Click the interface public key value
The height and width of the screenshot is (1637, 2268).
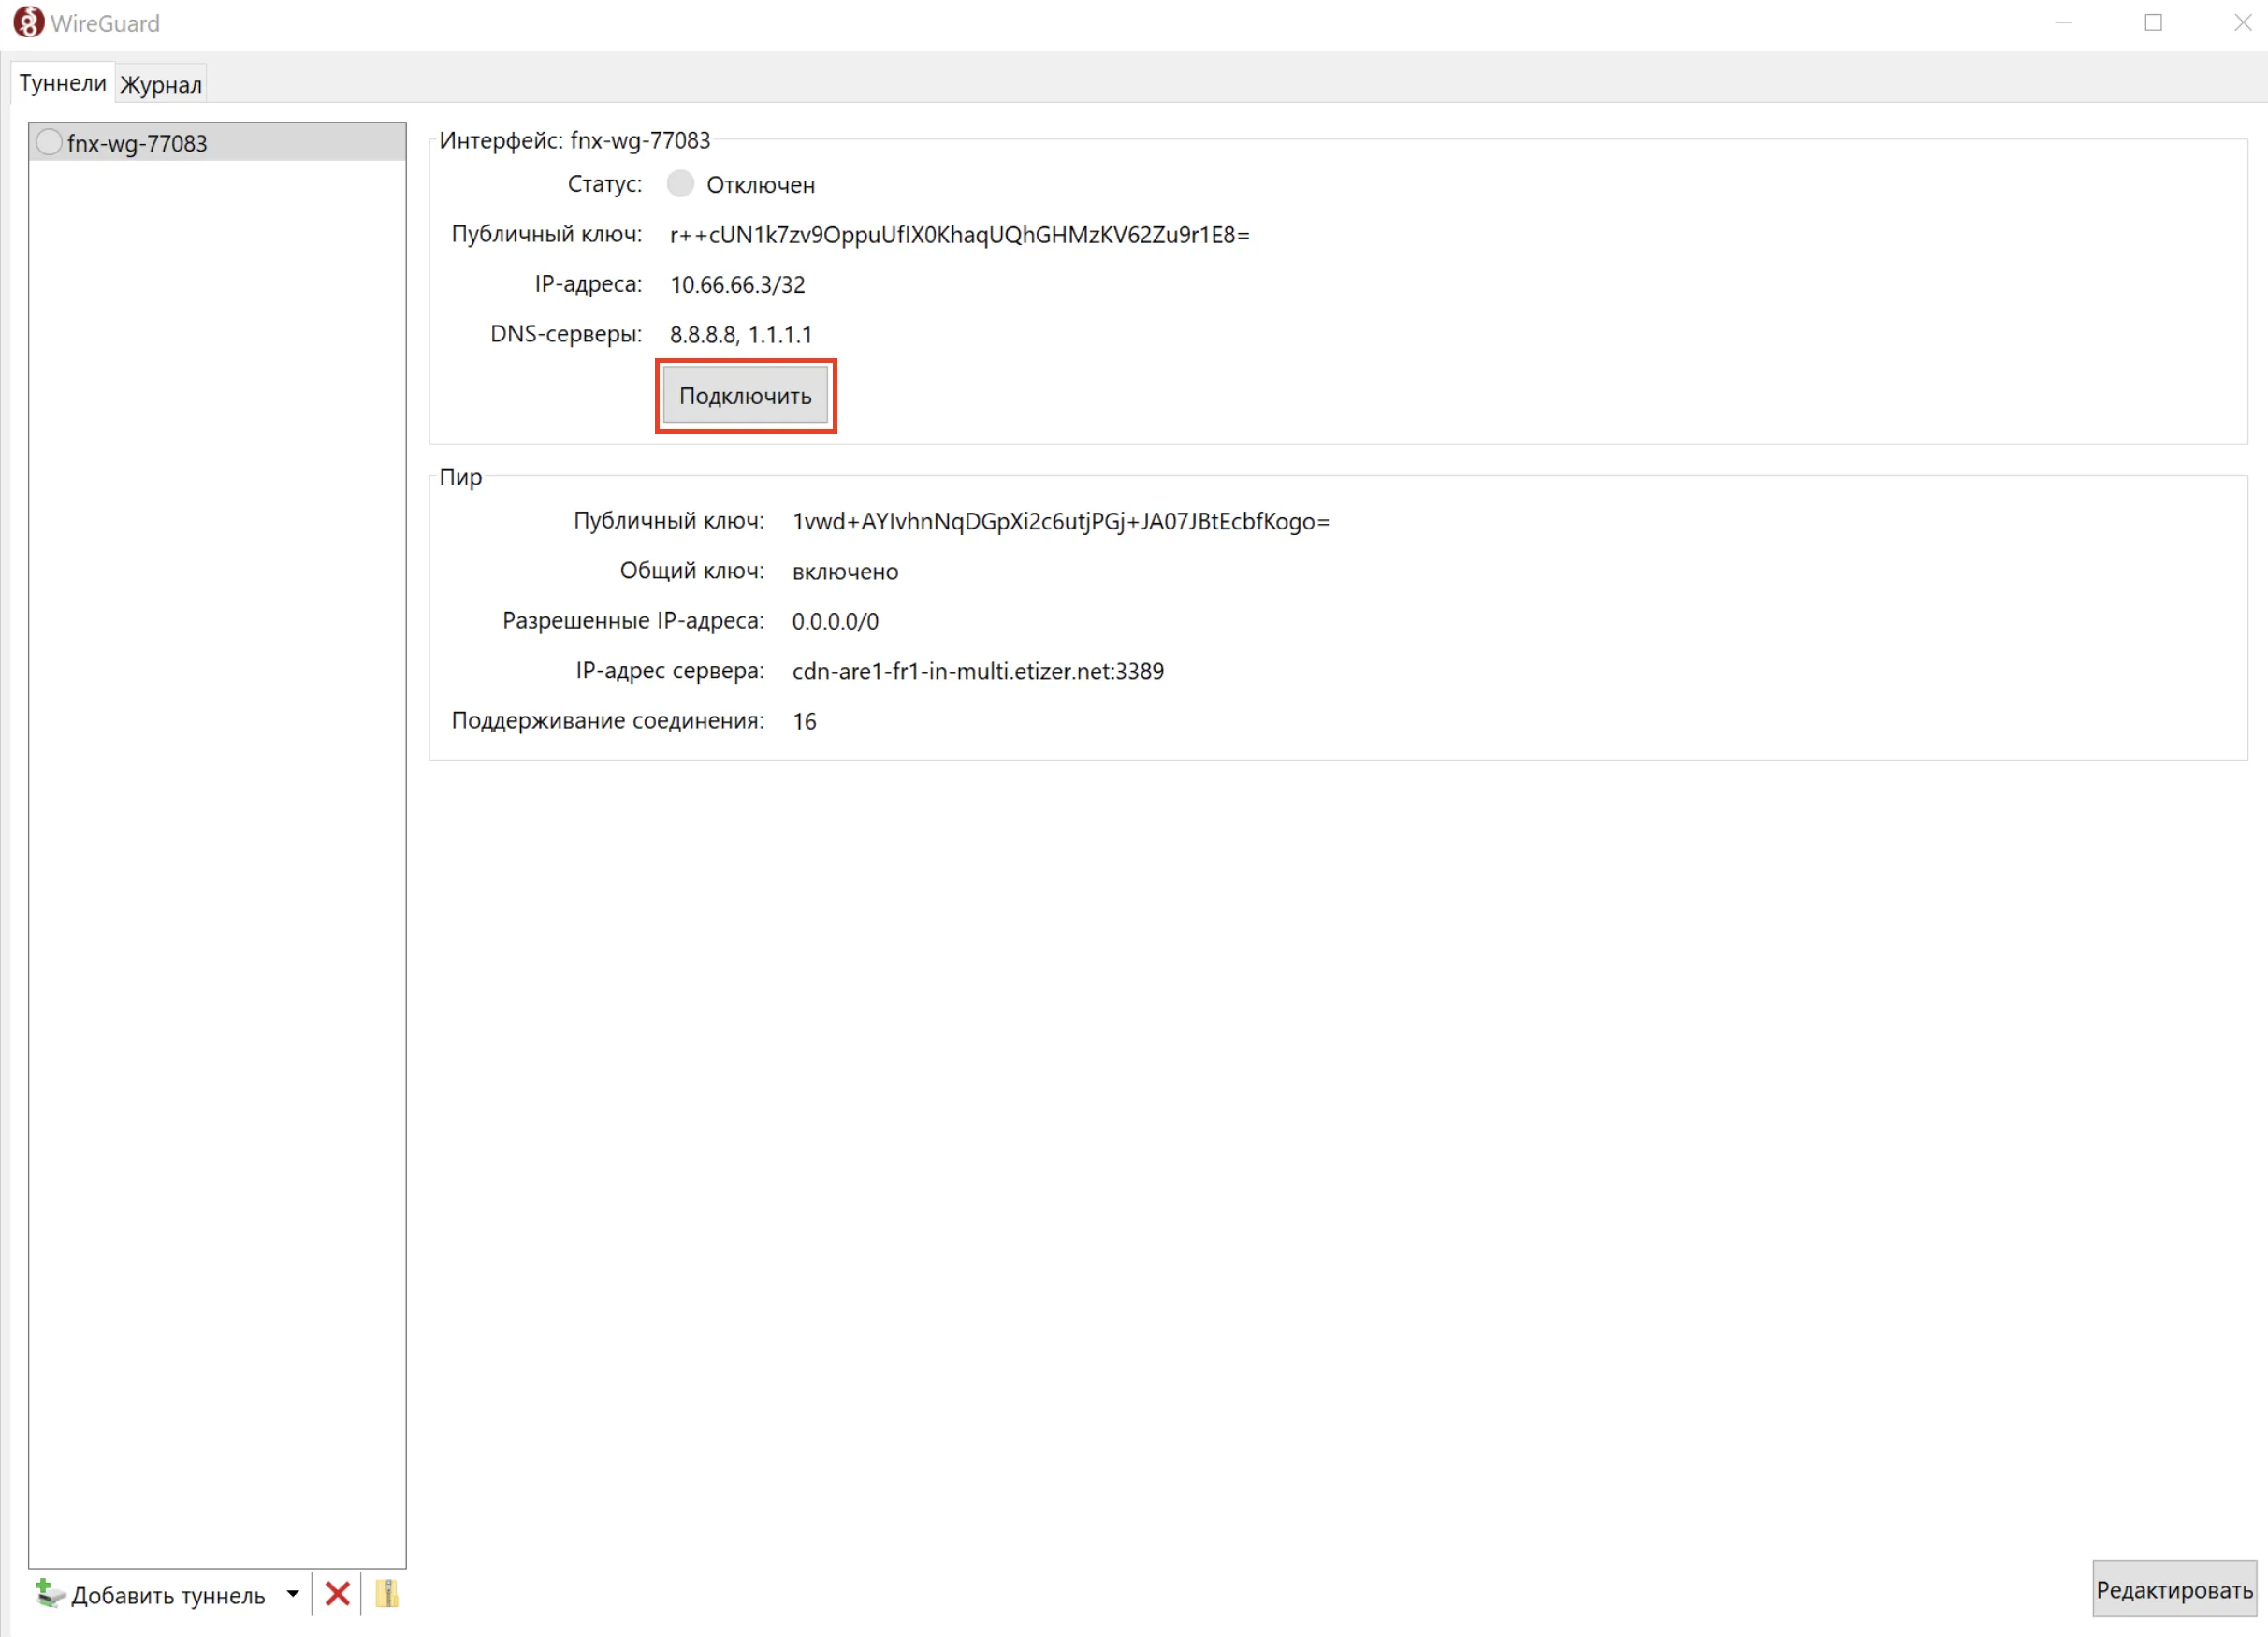click(x=959, y=235)
